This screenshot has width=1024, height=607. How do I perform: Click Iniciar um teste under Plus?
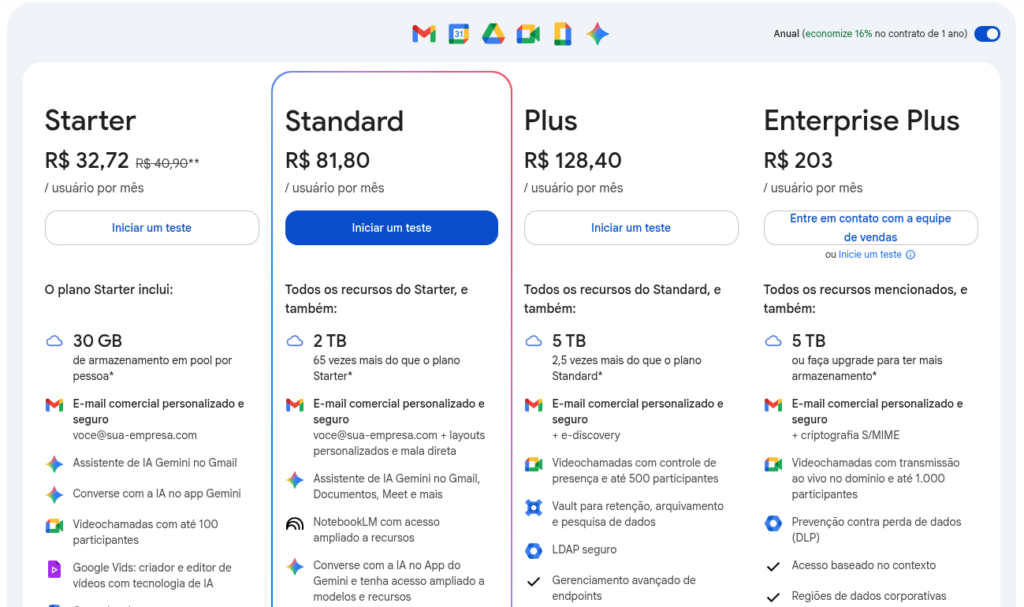[631, 227]
